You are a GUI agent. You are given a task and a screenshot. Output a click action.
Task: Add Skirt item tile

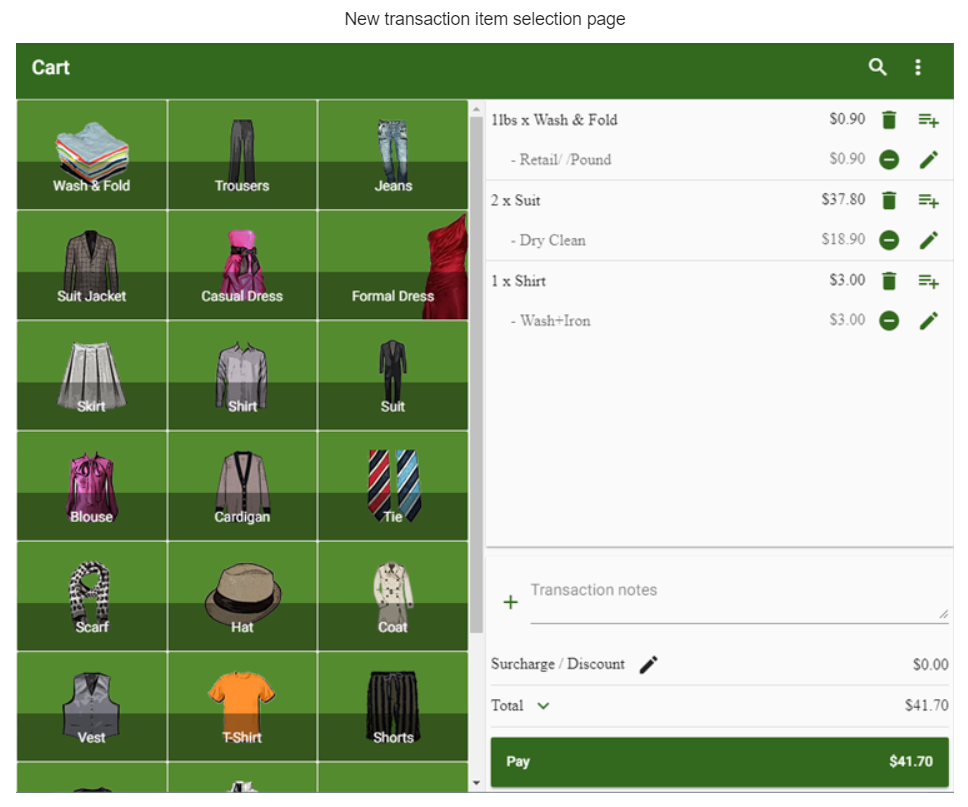[92, 375]
